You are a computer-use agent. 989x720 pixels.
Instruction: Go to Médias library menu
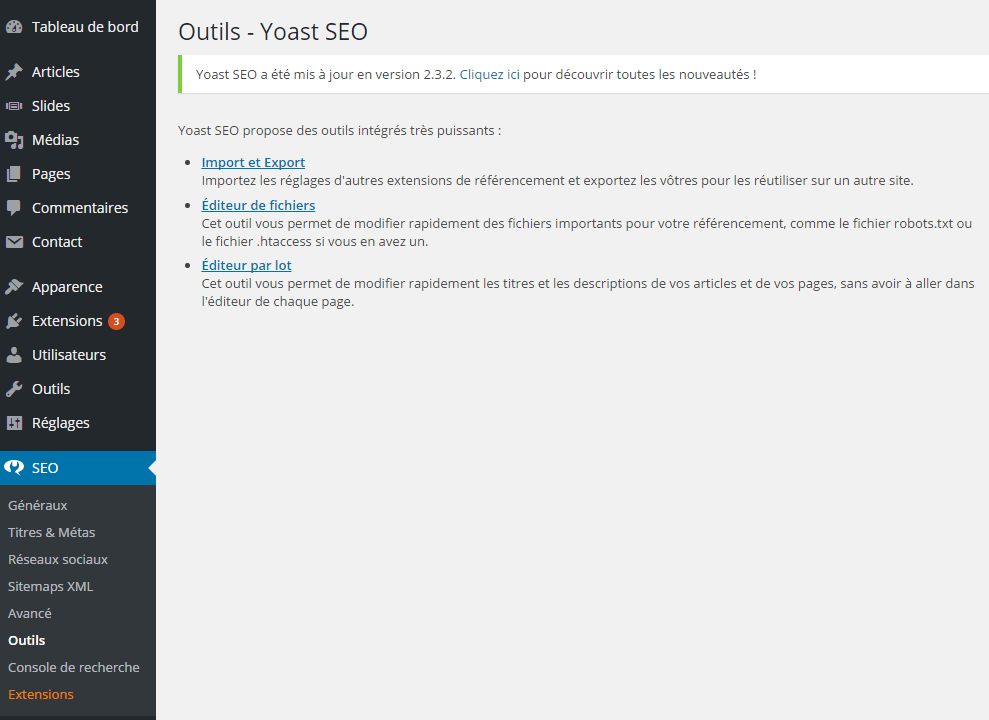[78, 140]
